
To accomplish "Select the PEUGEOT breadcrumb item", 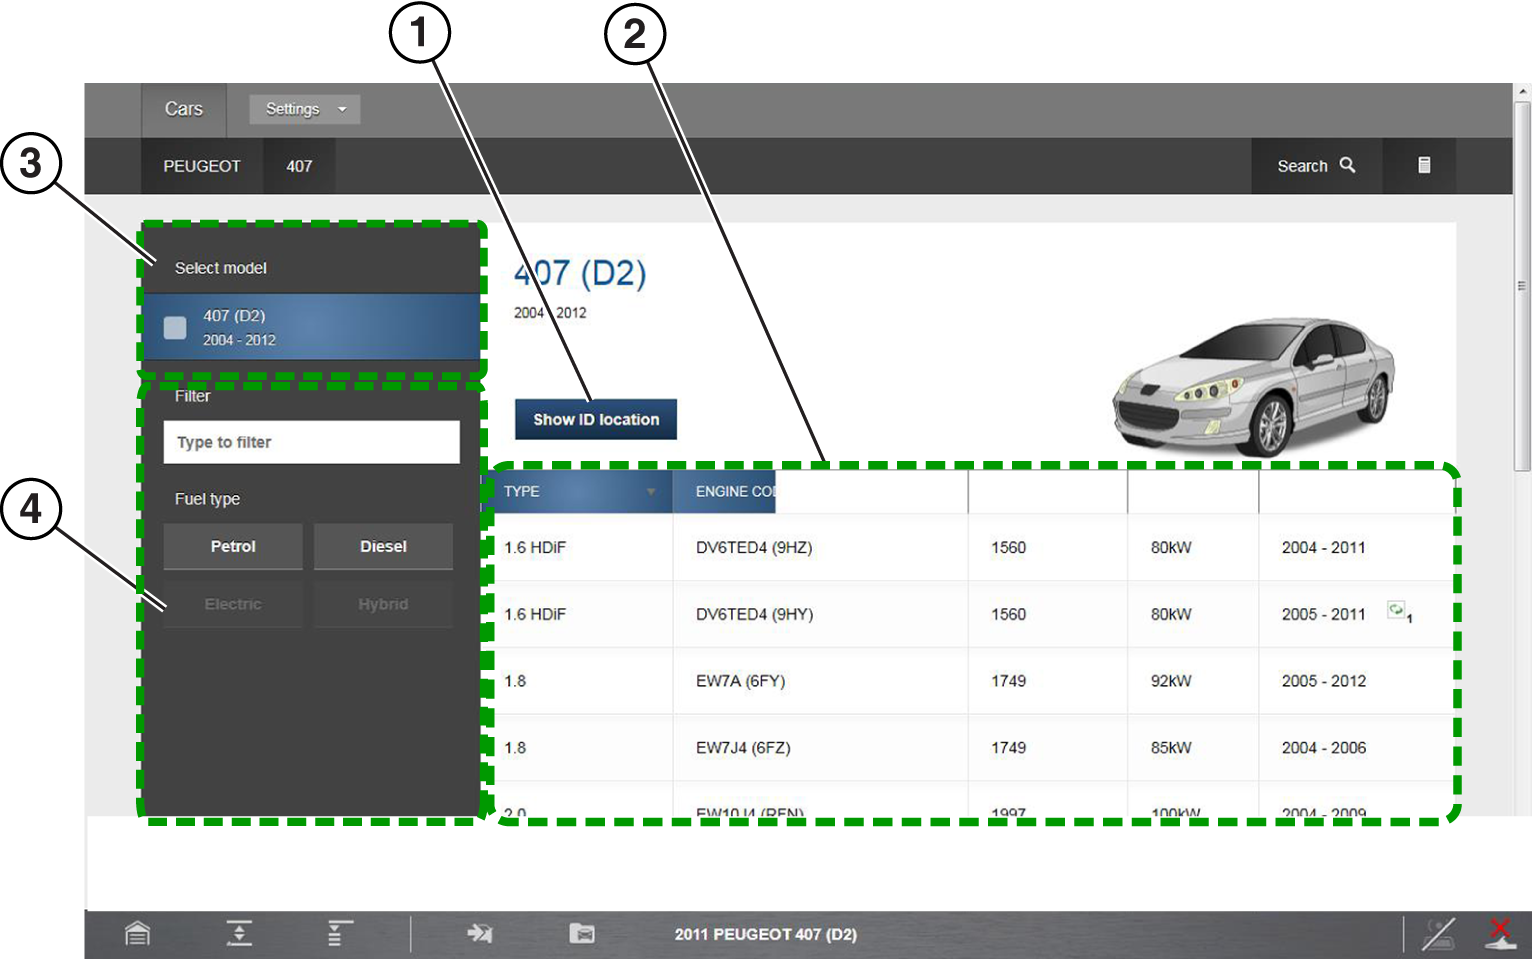I will (x=202, y=166).
